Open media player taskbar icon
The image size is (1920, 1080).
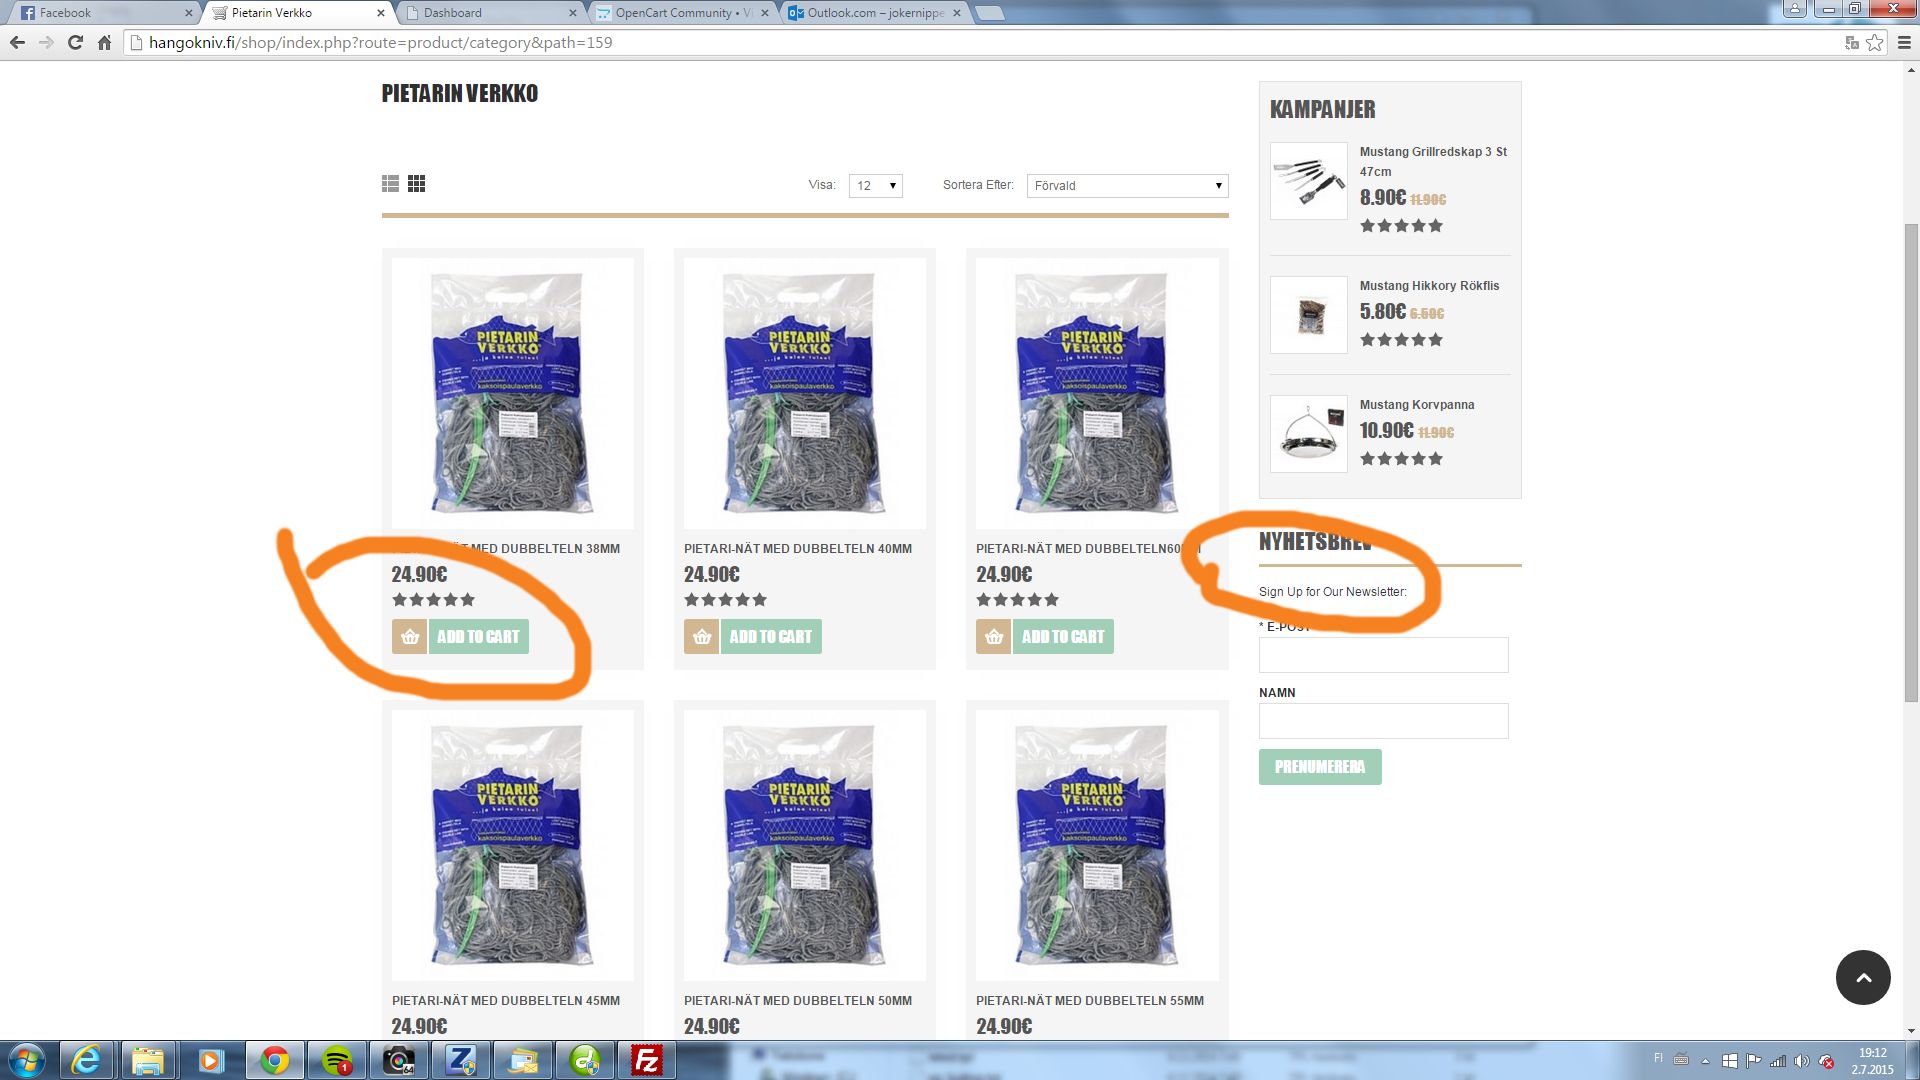[210, 1060]
